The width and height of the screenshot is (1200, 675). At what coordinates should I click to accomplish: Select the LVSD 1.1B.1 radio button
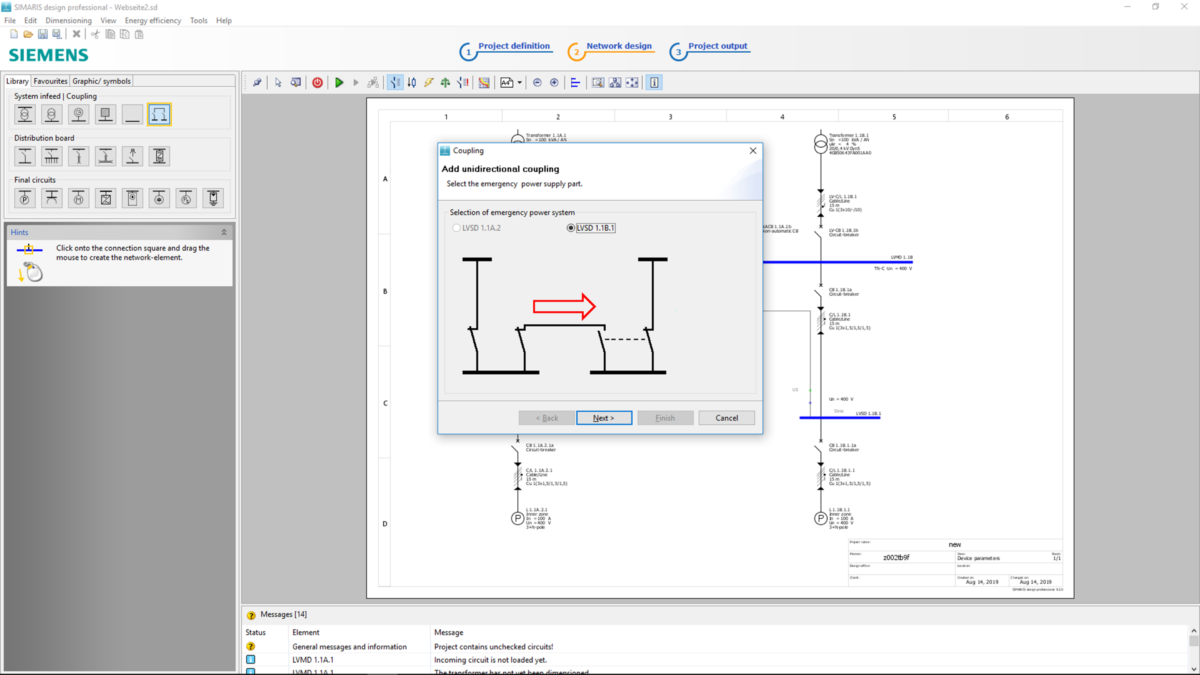pos(571,228)
